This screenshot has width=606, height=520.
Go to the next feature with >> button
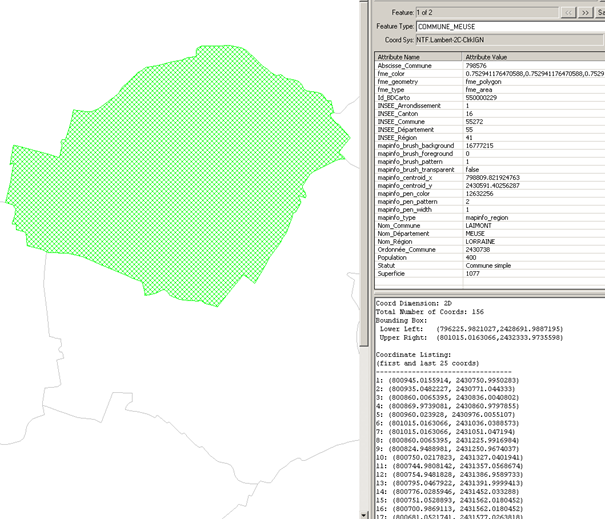(x=585, y=11)
